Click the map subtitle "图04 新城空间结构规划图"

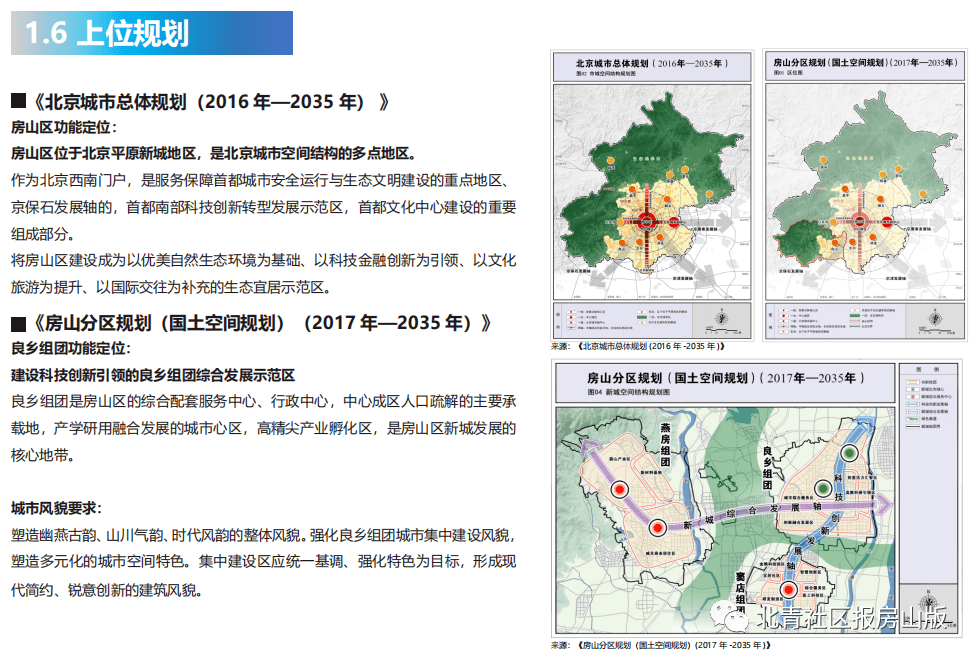[x=629, y=392]
